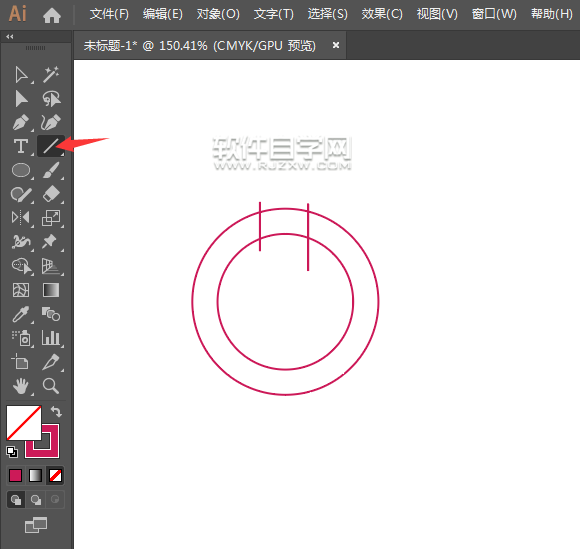Select the Shaper tool

point(21,195)
